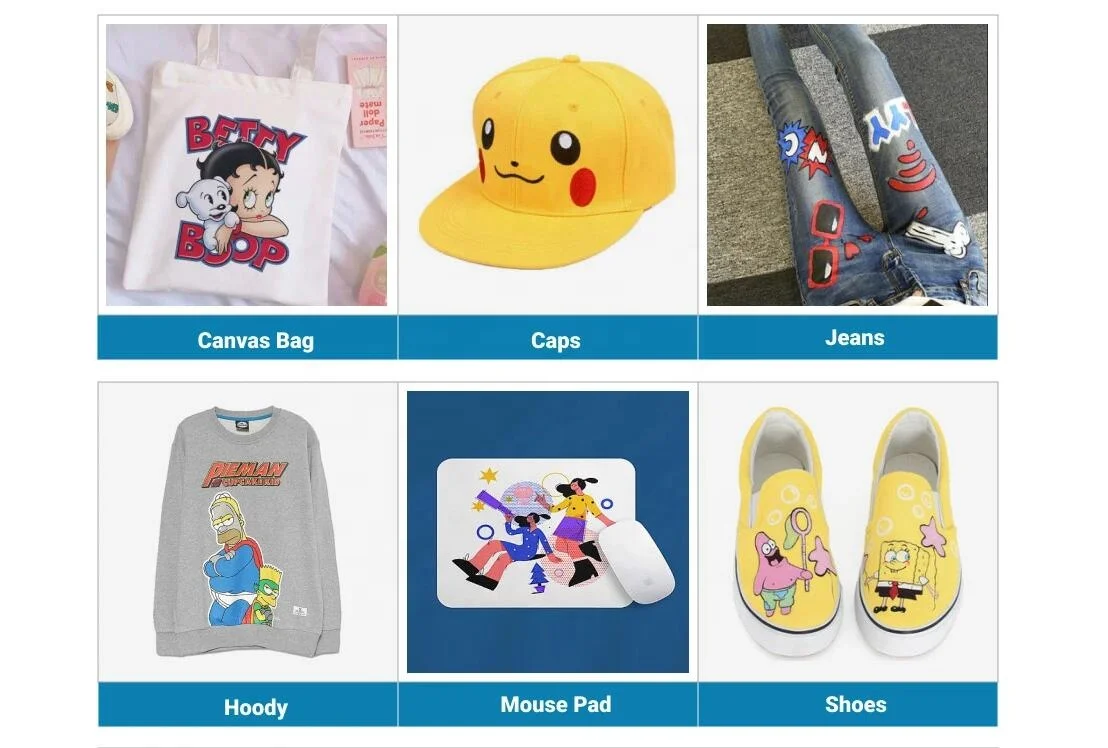Click the white mouse on the pad
This screenshot has height=748, width=1108.
[636, 562]
